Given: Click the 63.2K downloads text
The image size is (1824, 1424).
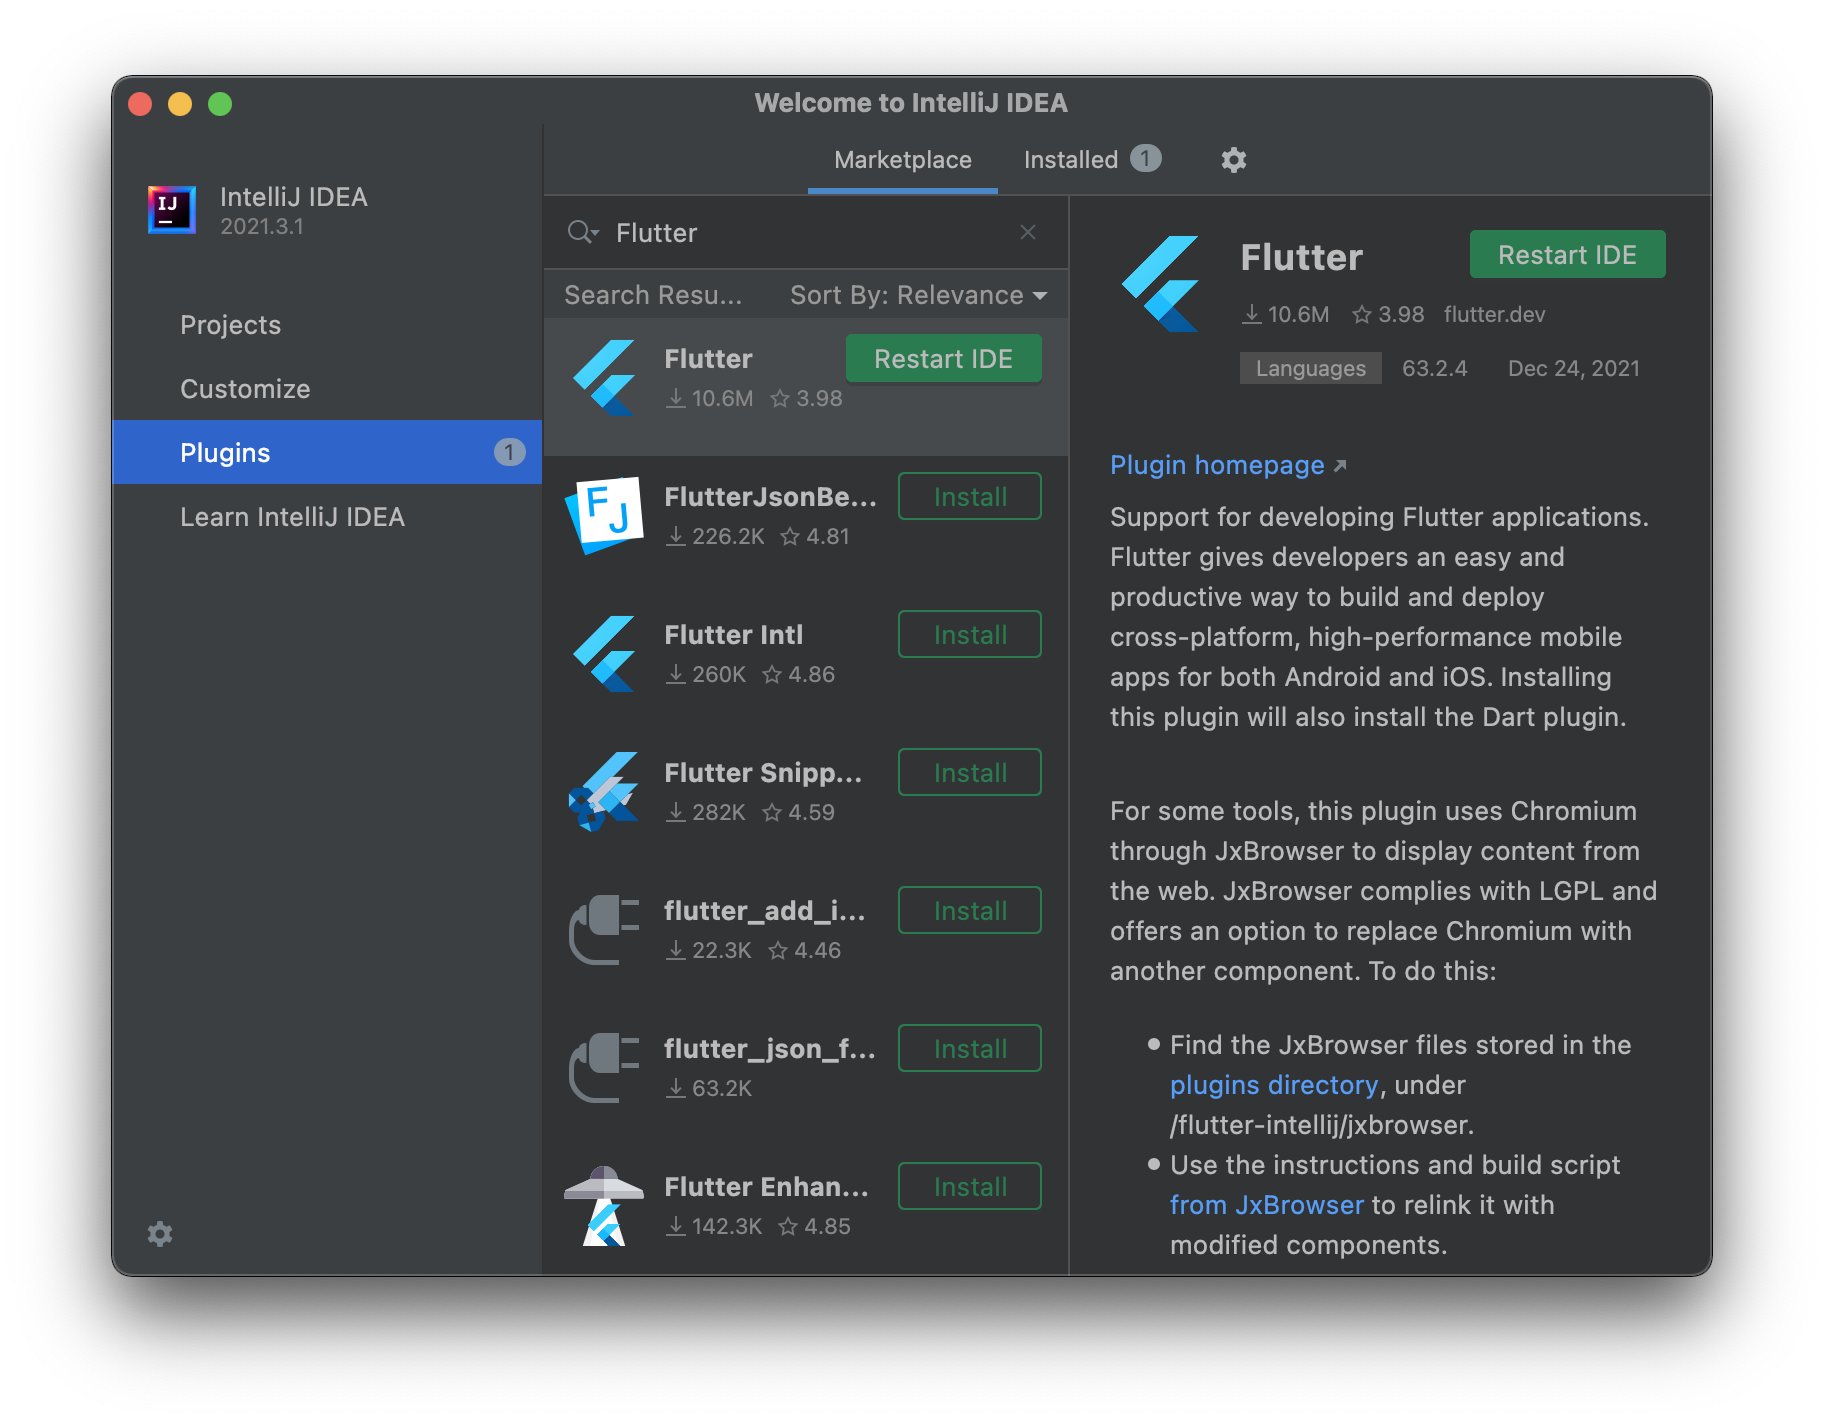Looking at the screenshot, I should (722, 1089).
